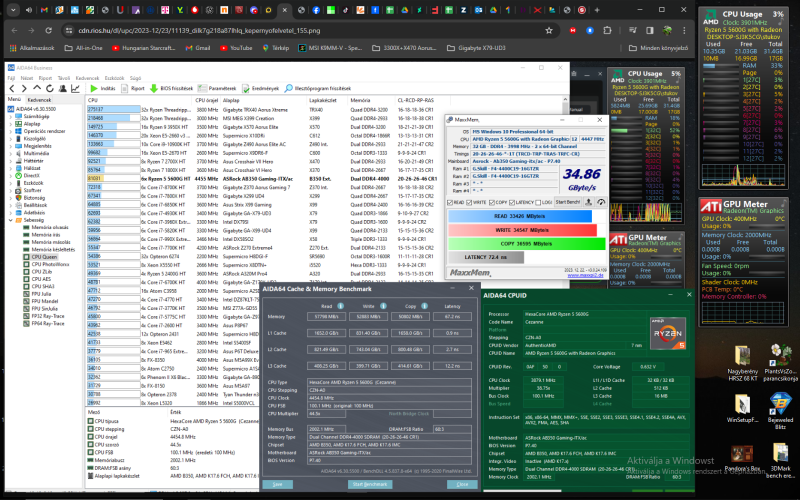Open the www.maxxpi2.de link in MaxxMem

[585, 276]
